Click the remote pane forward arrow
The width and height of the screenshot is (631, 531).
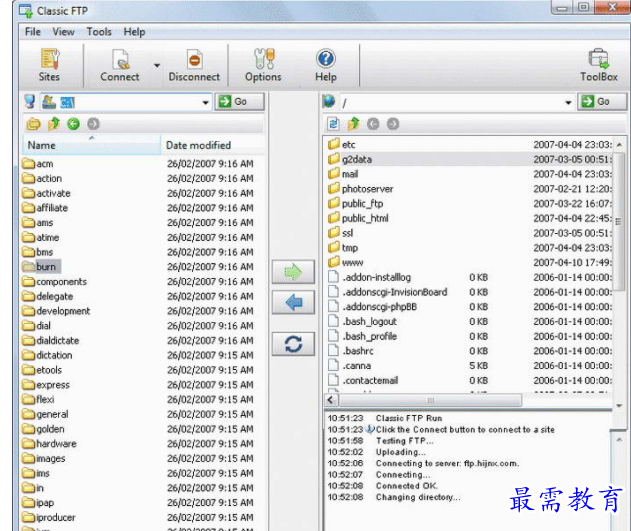pyautogui.click(x=393, y=124)
